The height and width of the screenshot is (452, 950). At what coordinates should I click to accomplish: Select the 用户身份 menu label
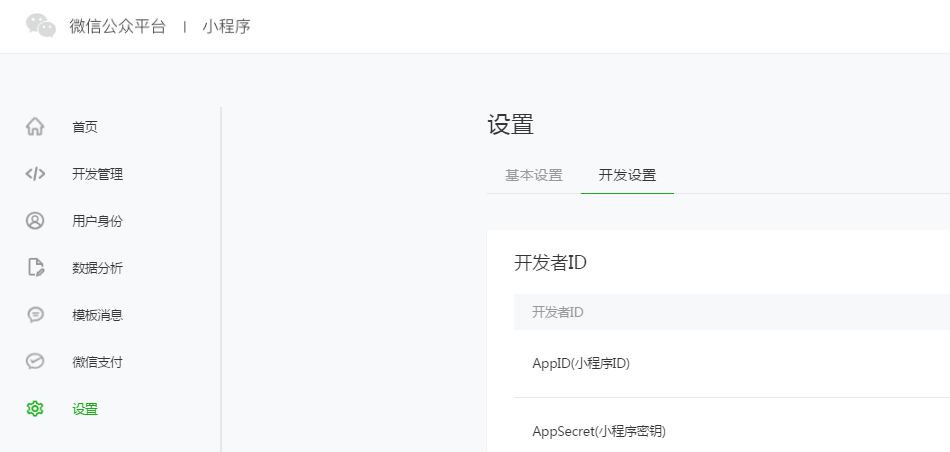tap(97, 221)
